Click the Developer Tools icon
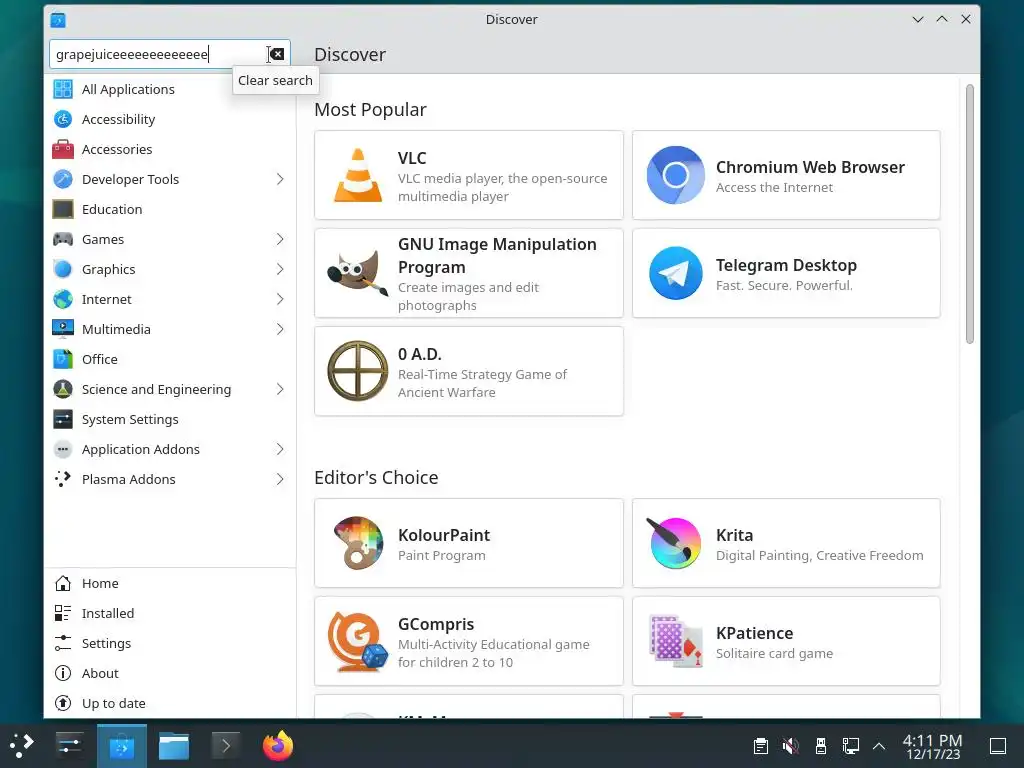Image resolution: width=1024 pixels, height=768 pixels. (63, 179)
